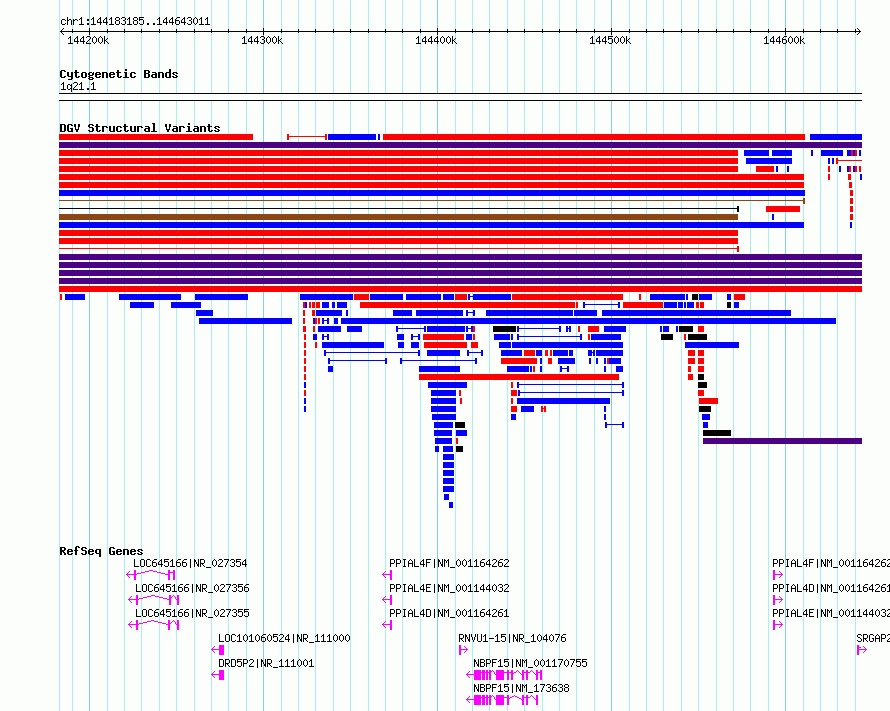This screenshot has height=711, width=890.
Task: Click the 144500k ruler tick label
Action: 610,40
